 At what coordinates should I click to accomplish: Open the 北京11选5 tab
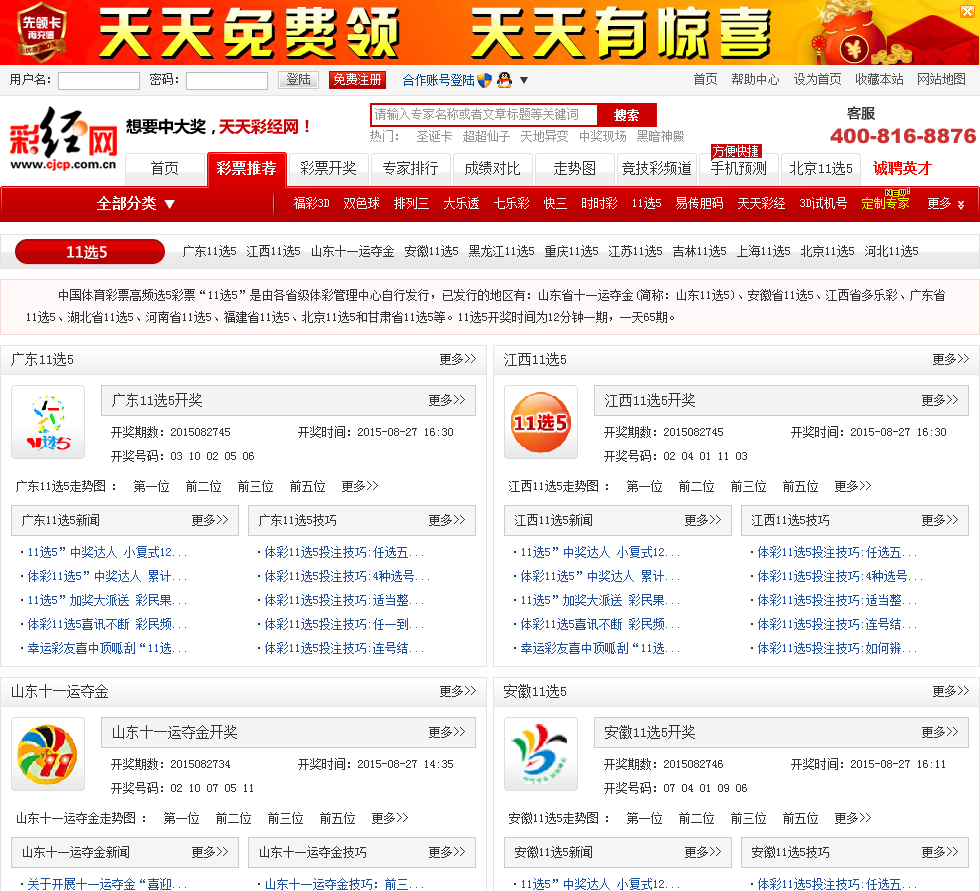click(821, 169)
